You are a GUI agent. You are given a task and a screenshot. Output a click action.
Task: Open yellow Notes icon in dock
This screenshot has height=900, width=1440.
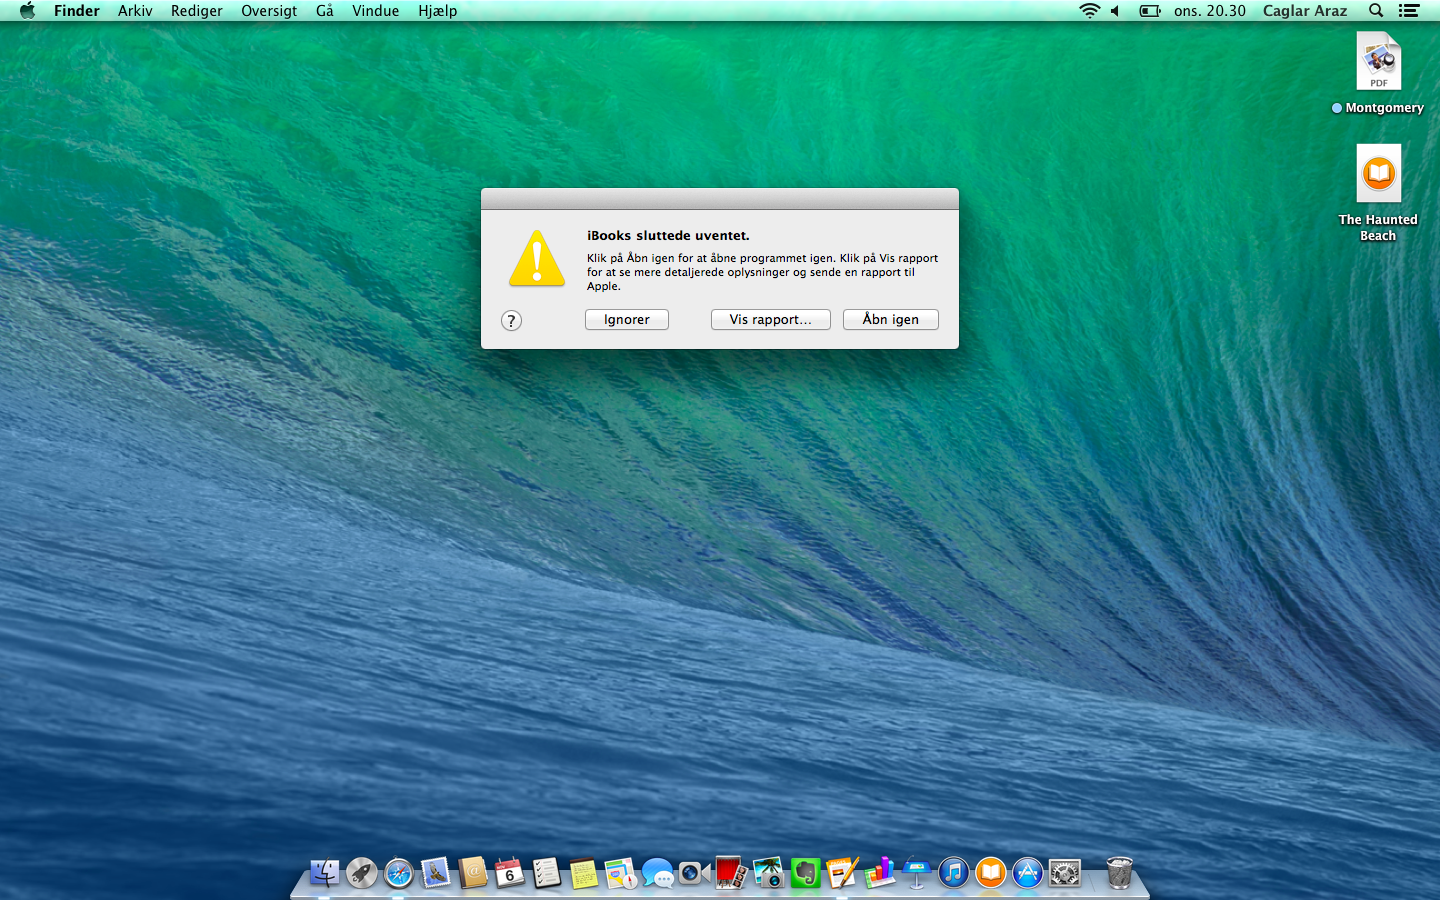tap(583, 873)
